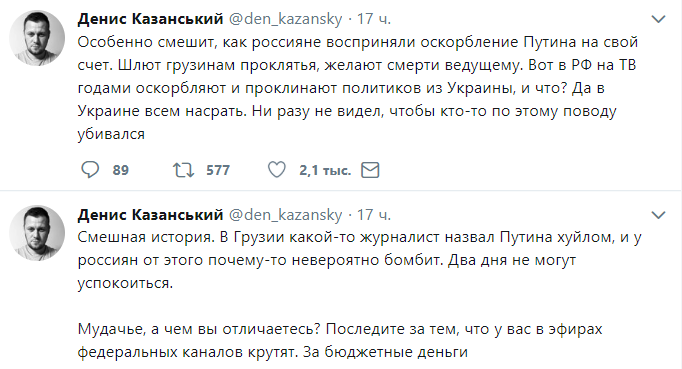
Task: Open tweet text starting Смешная история
Action: [x=360, y=260]
